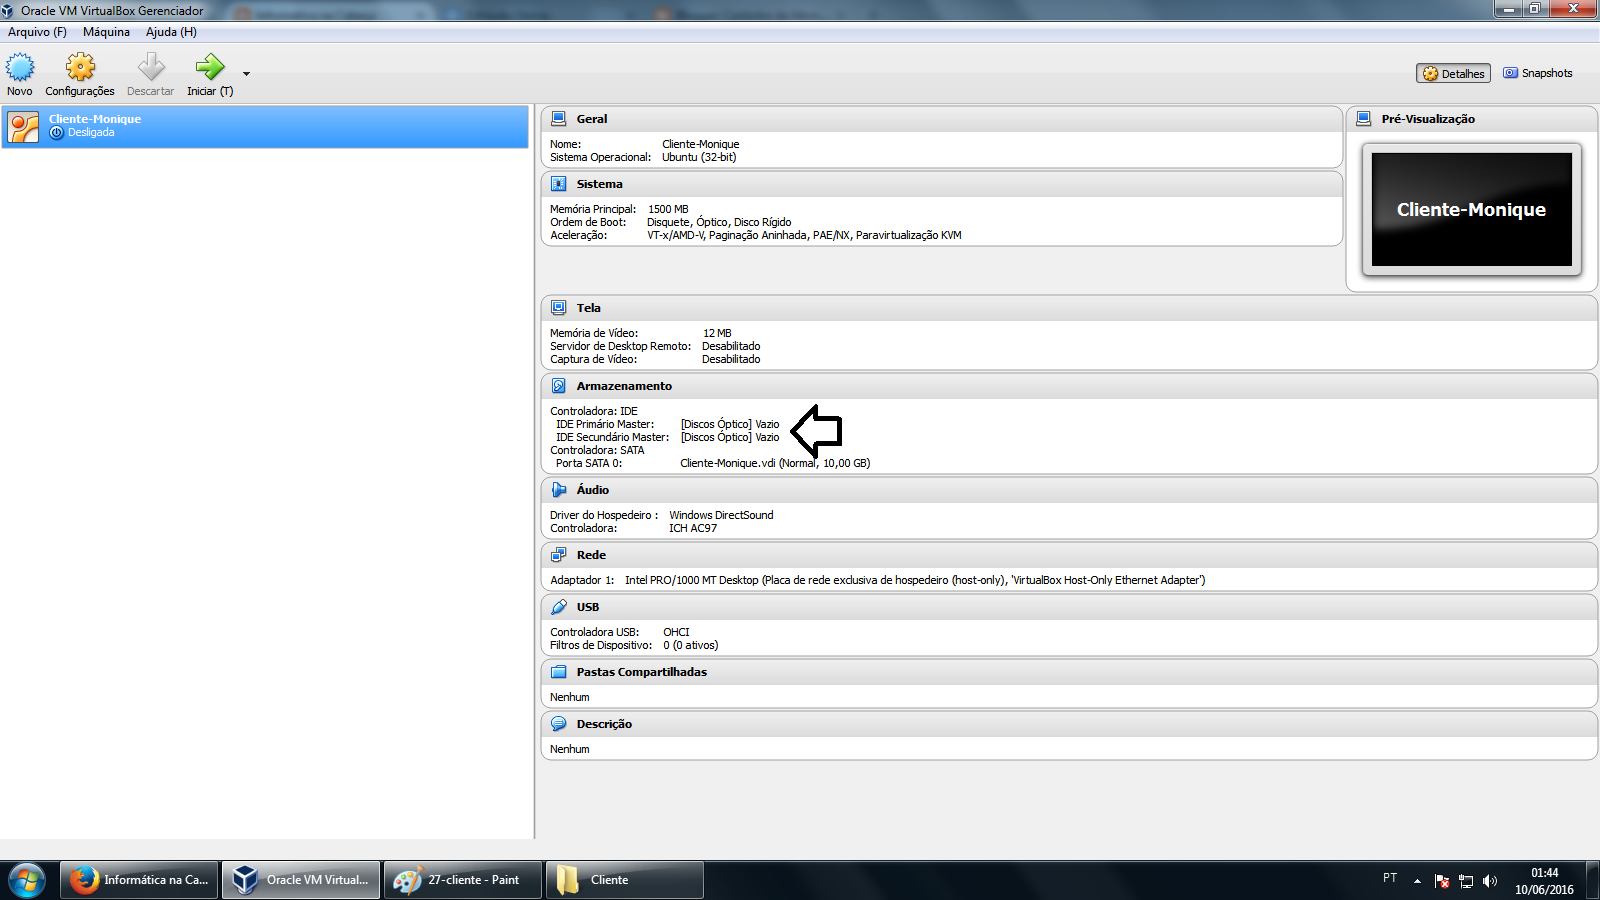Click 'Disquete, Óptico, Disco Rígido' boot order
The image size is (1600, 900).
(719, 222)
